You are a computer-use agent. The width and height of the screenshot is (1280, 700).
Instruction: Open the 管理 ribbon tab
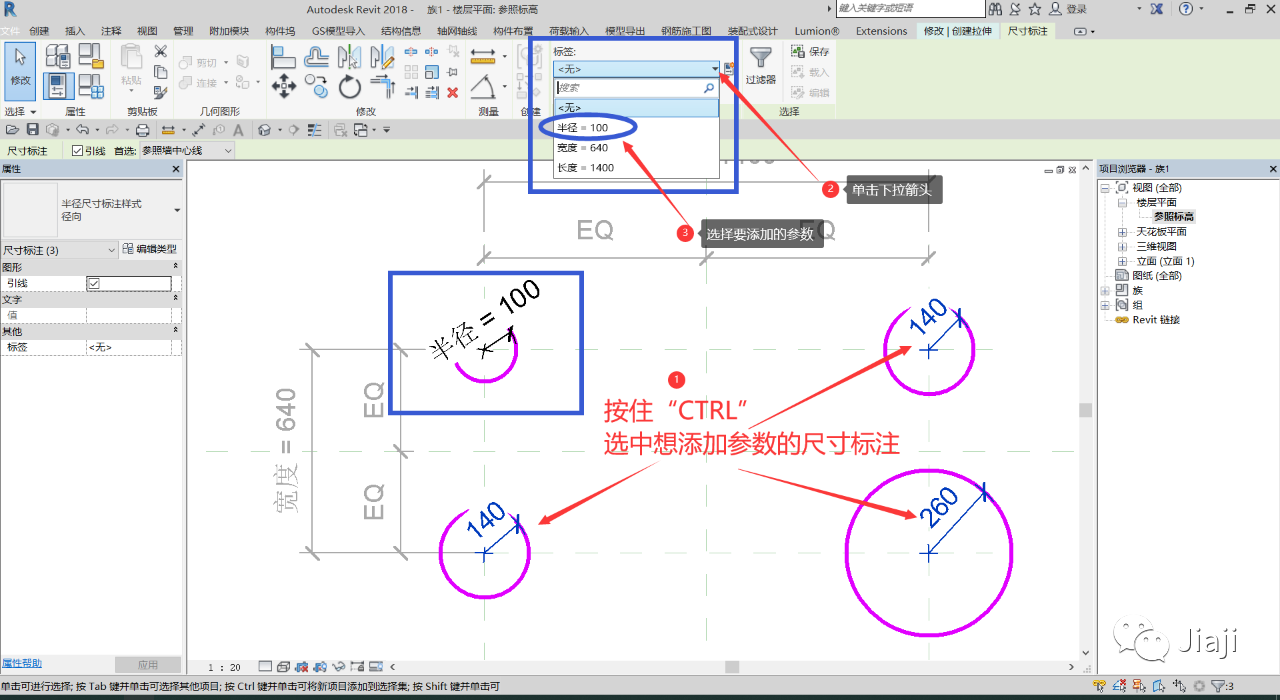pos(183,31)
